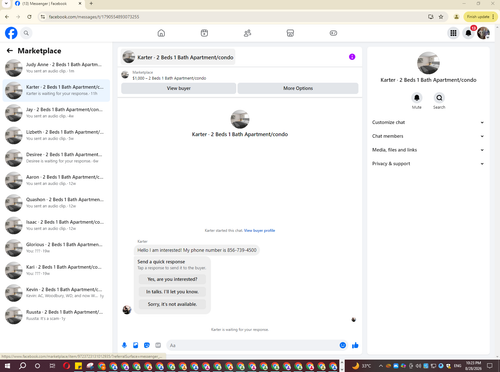Open the Jay apartment conversation
500x372 pixels.
(x=56, y=113)
